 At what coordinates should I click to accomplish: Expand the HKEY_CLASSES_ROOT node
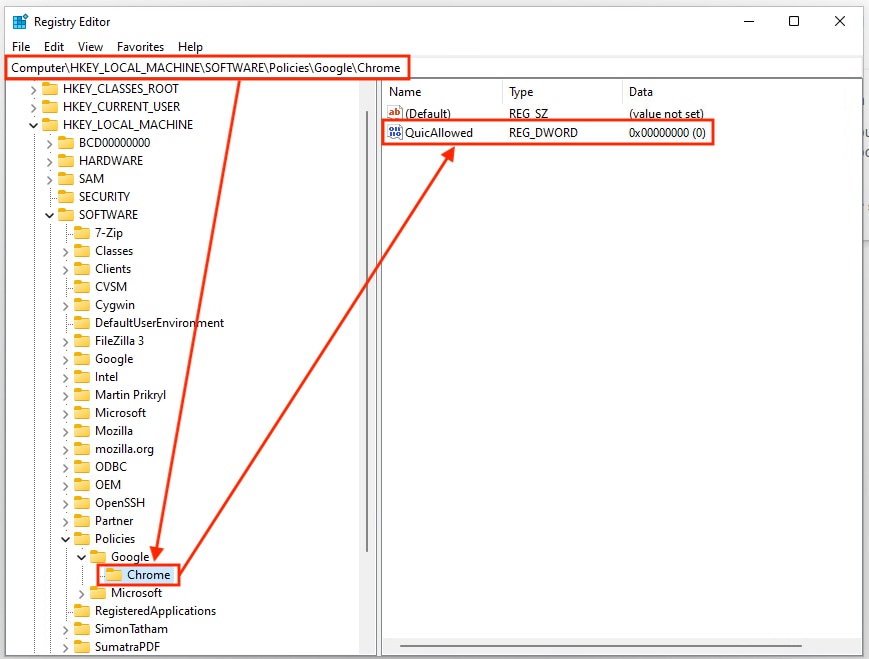click(x=33, y=89)
